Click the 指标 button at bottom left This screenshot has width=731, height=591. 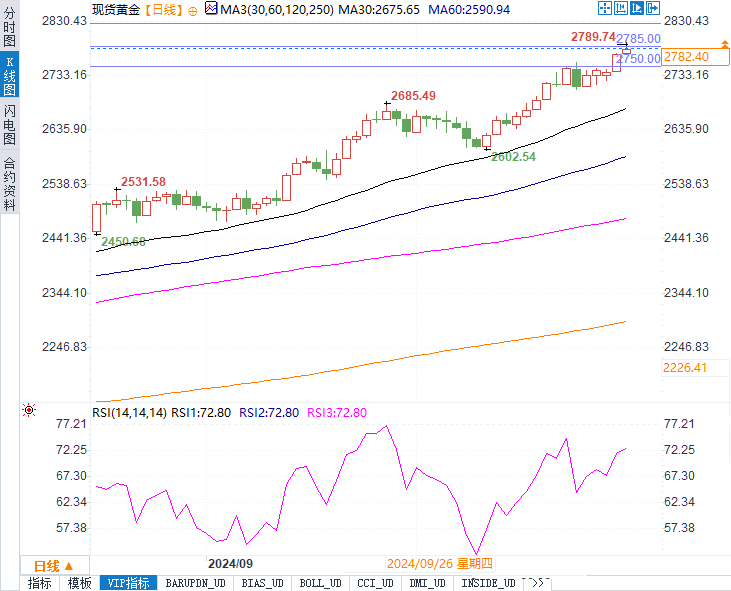point(40,583)
